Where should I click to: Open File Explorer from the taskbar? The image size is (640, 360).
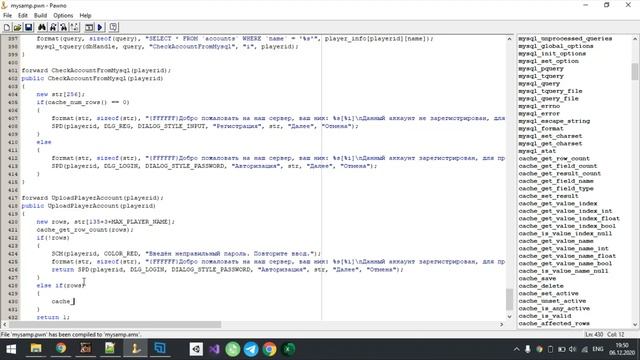pos(36,349)
